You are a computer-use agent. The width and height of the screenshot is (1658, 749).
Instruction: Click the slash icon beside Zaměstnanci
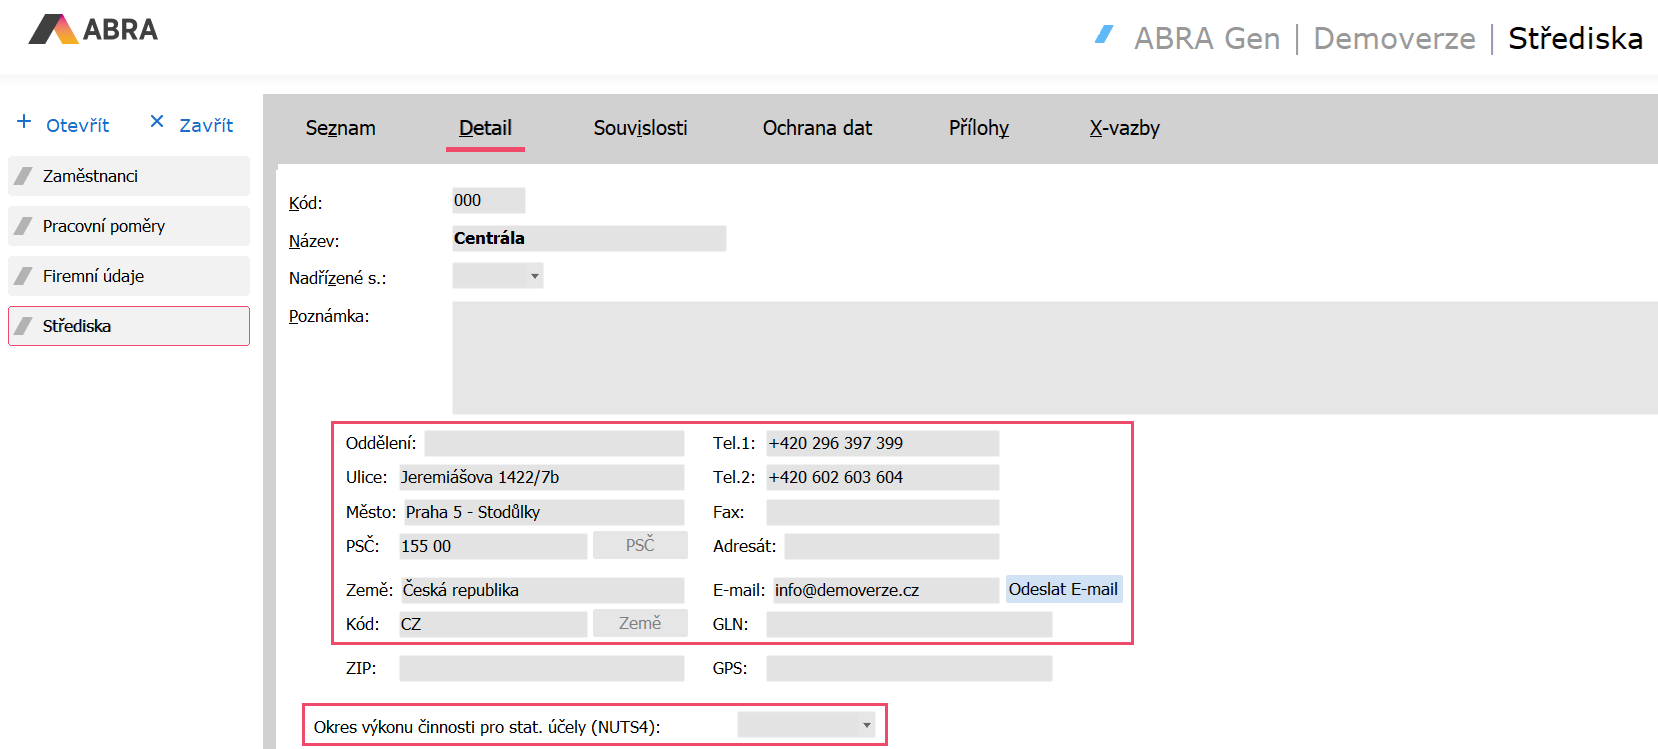click(x=24, y=176)
